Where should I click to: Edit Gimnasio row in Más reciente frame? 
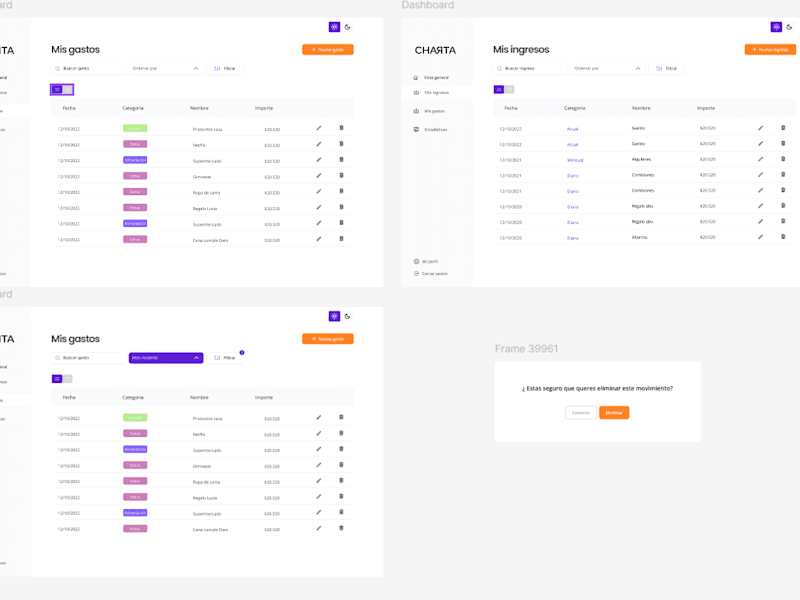tap(319, 465)
